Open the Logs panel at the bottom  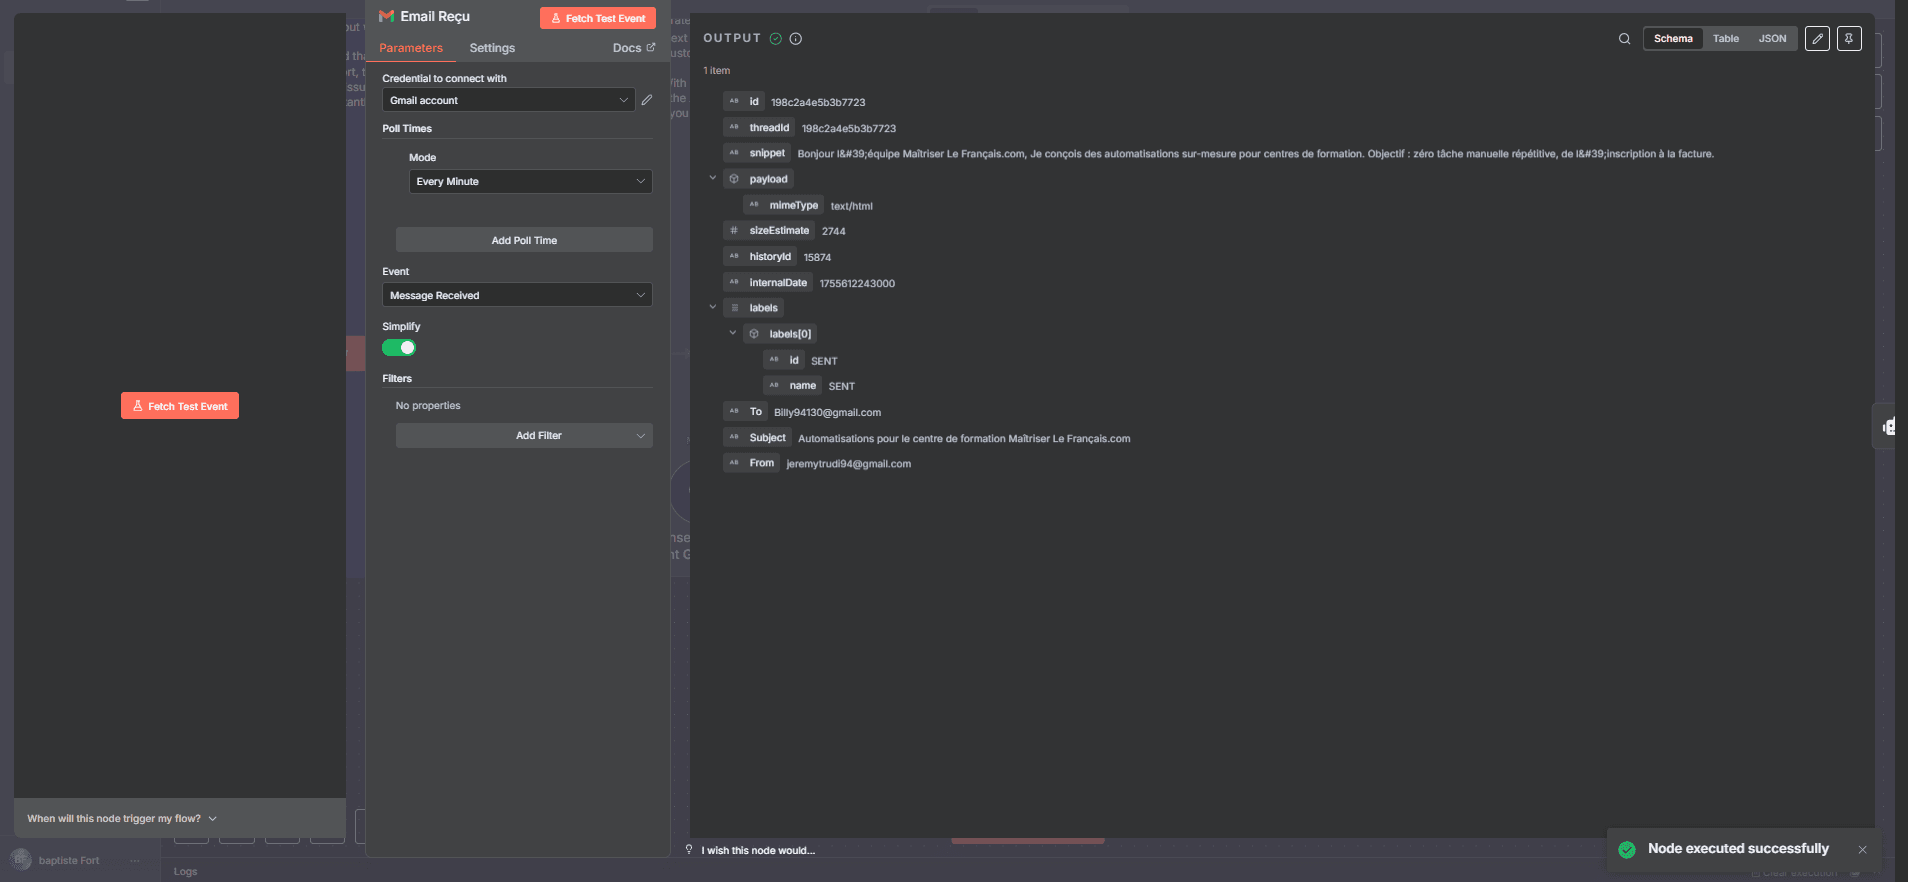pyautogui.click(x=185, y=871)
